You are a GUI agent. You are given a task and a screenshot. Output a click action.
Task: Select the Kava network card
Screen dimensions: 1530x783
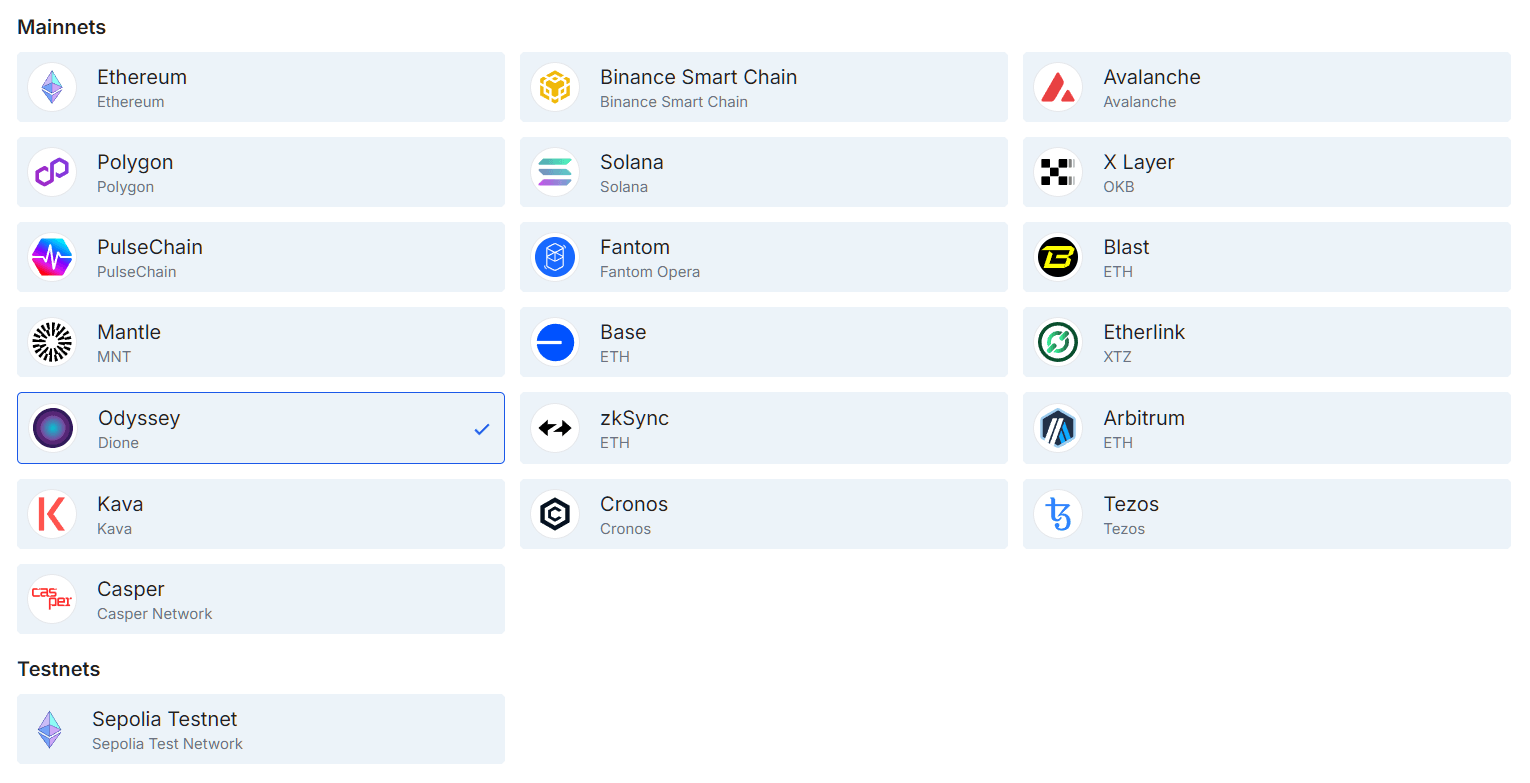(260, 514)
